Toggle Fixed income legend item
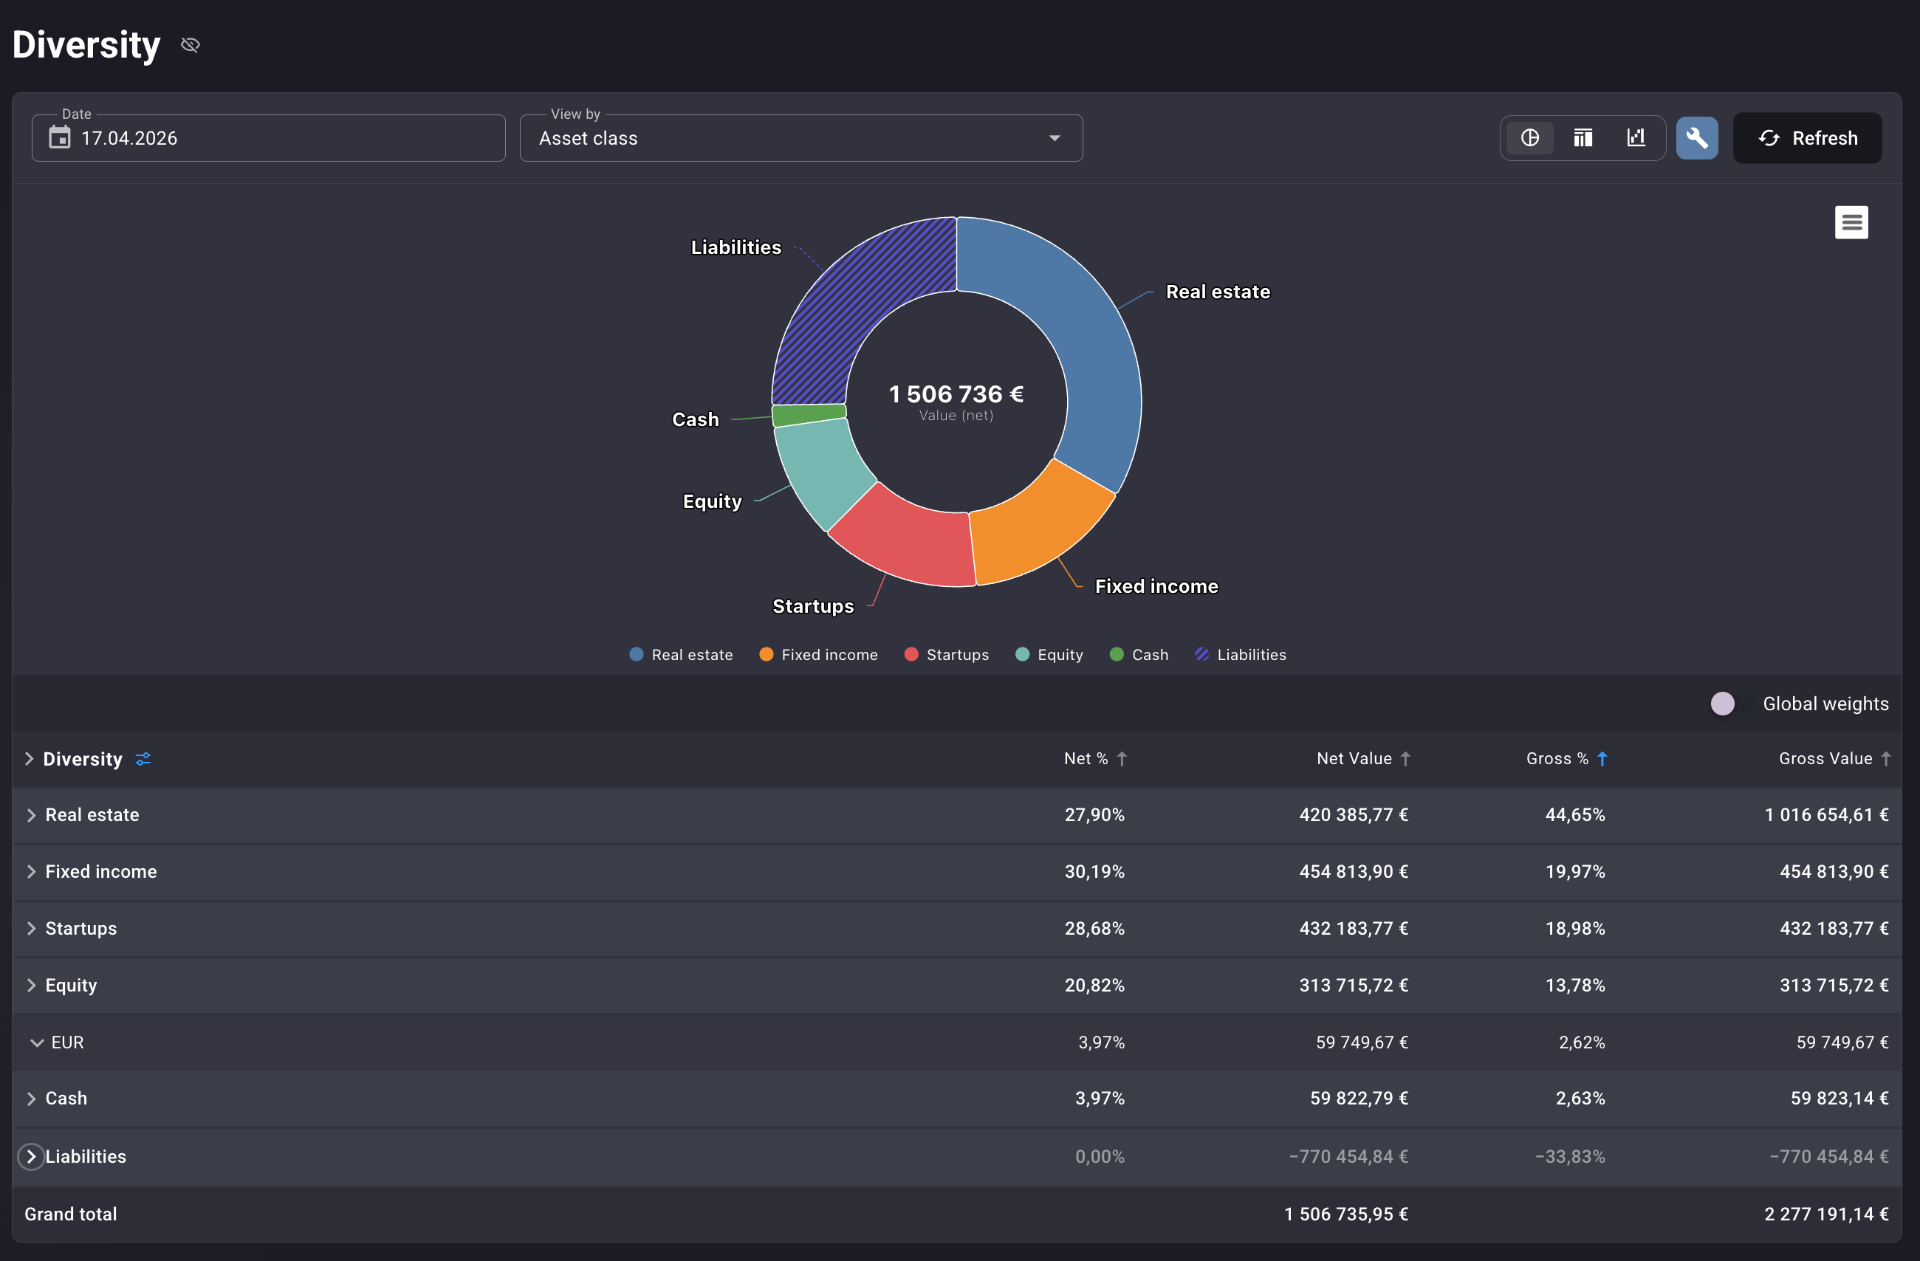The image size is (1920, 1261). 818,655
